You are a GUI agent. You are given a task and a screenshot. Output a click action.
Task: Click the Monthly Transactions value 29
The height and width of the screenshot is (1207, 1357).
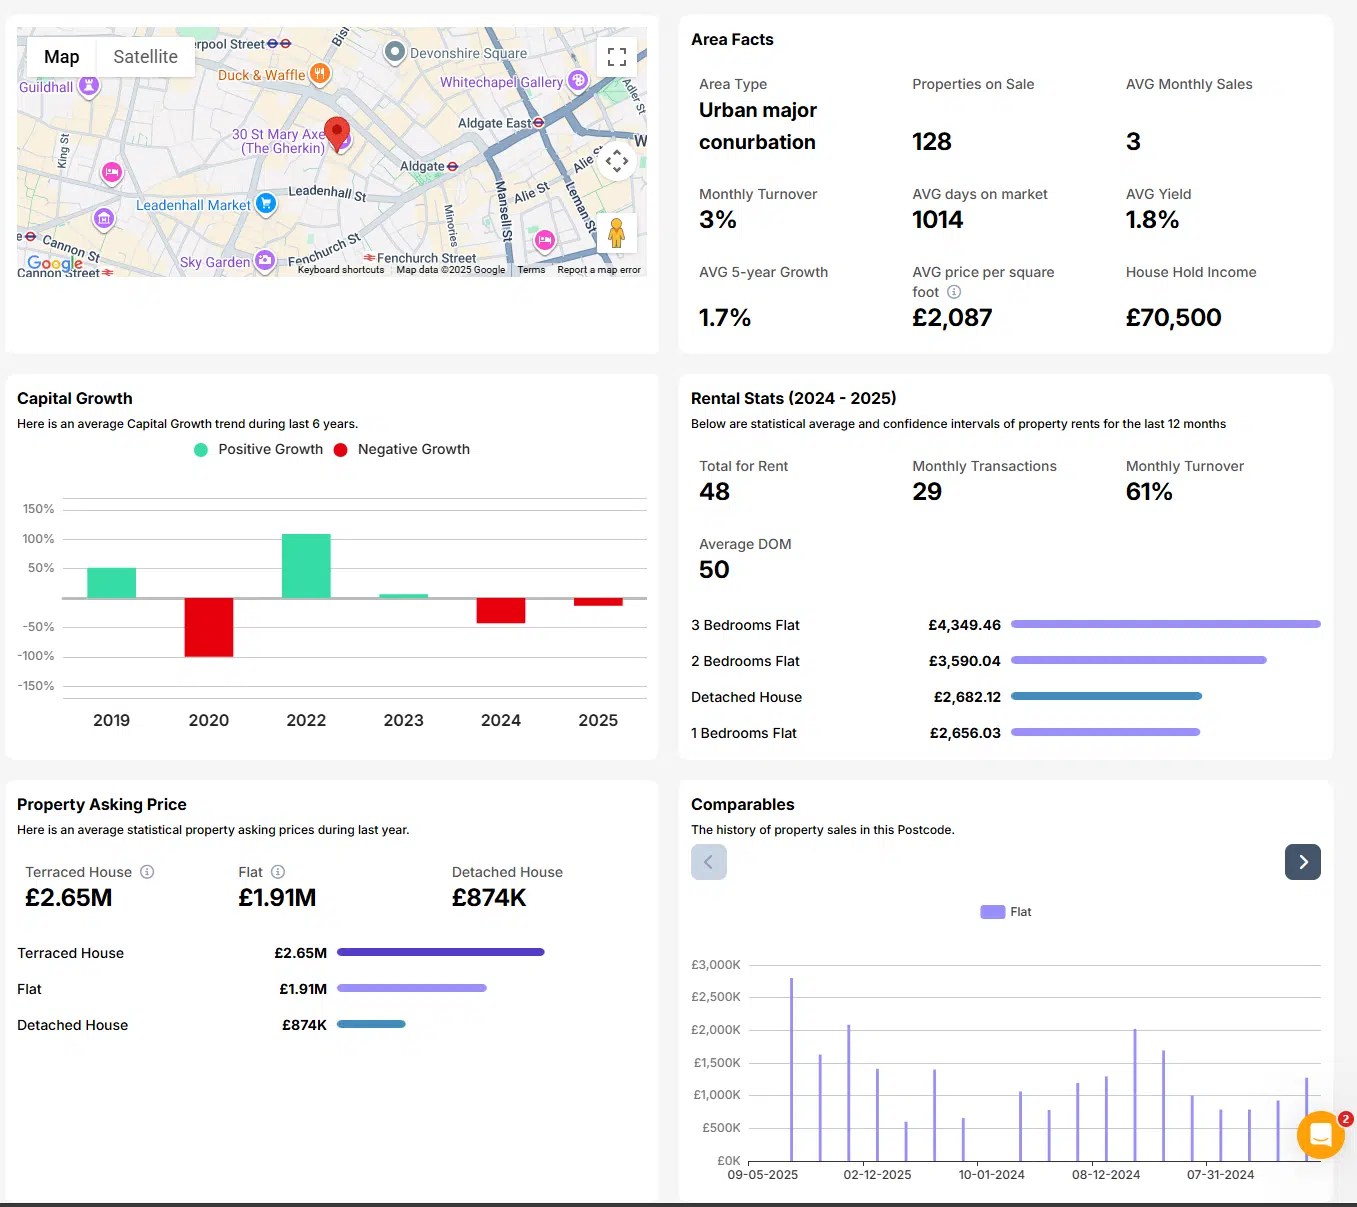tap(927, 492)
